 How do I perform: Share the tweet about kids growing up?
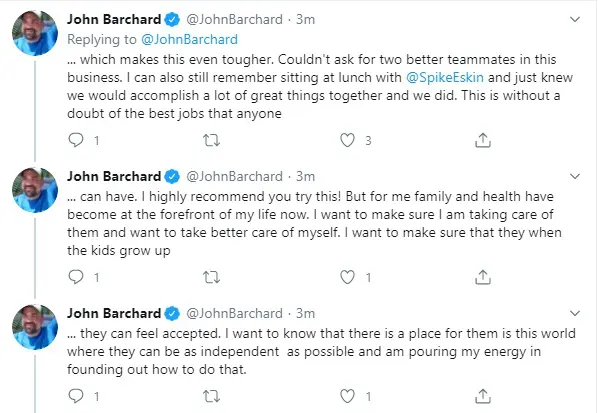pos(482,277)
